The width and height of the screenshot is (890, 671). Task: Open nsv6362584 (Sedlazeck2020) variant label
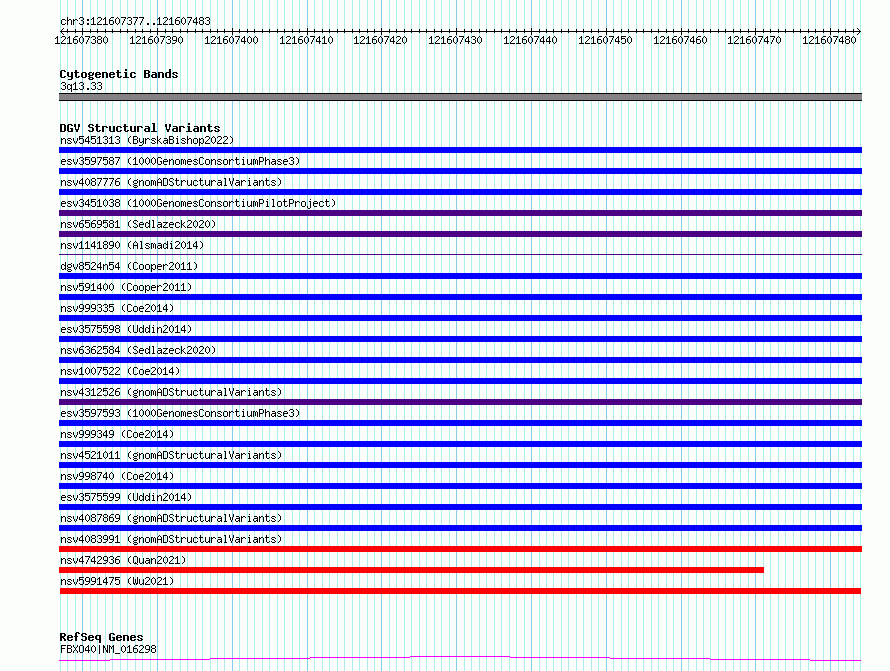pyautogui.click(x=138, y=350)
